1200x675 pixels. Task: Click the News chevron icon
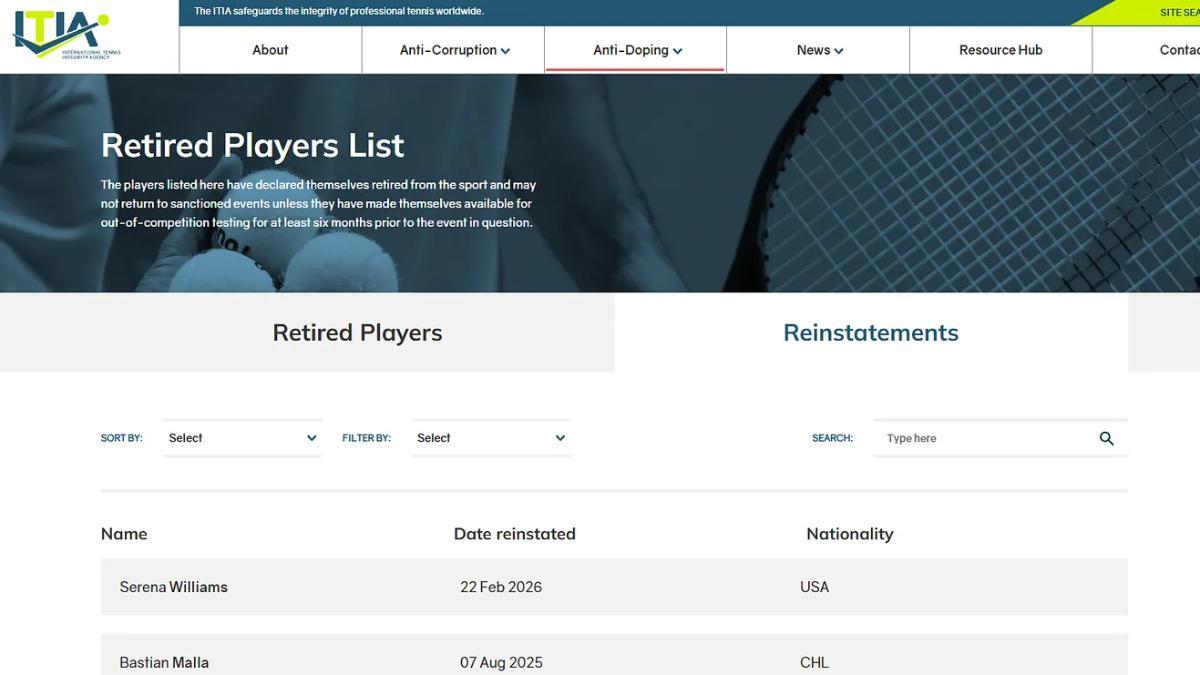pos(839,49)
